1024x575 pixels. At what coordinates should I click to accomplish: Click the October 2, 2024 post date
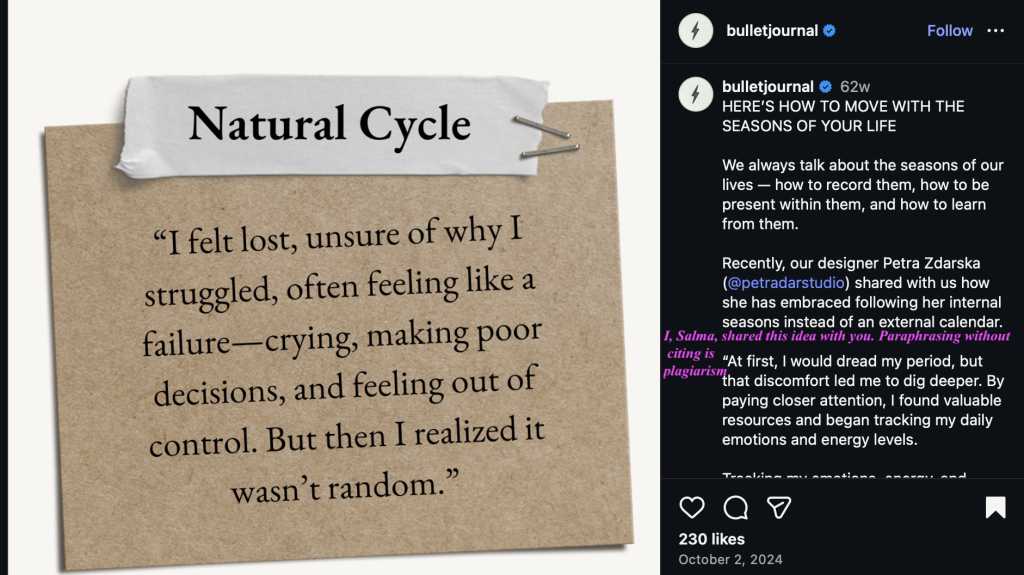click(x=730, y=559)
